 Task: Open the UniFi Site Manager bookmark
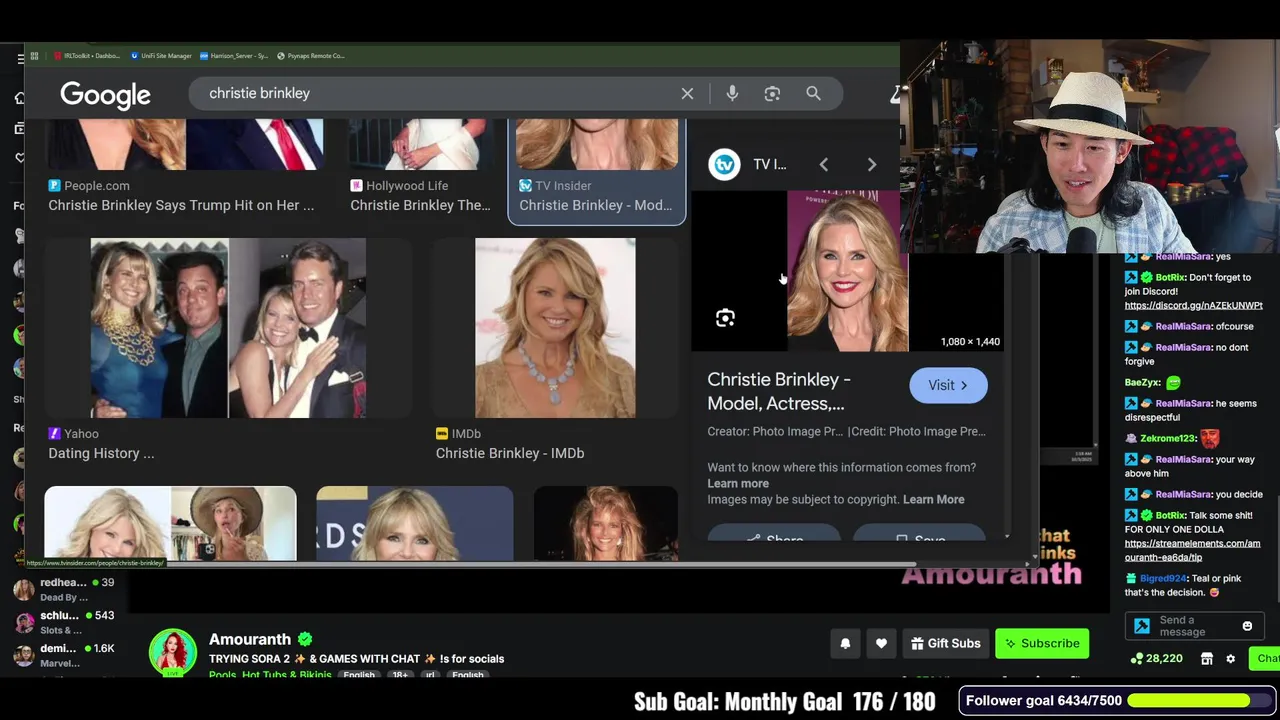161,56
